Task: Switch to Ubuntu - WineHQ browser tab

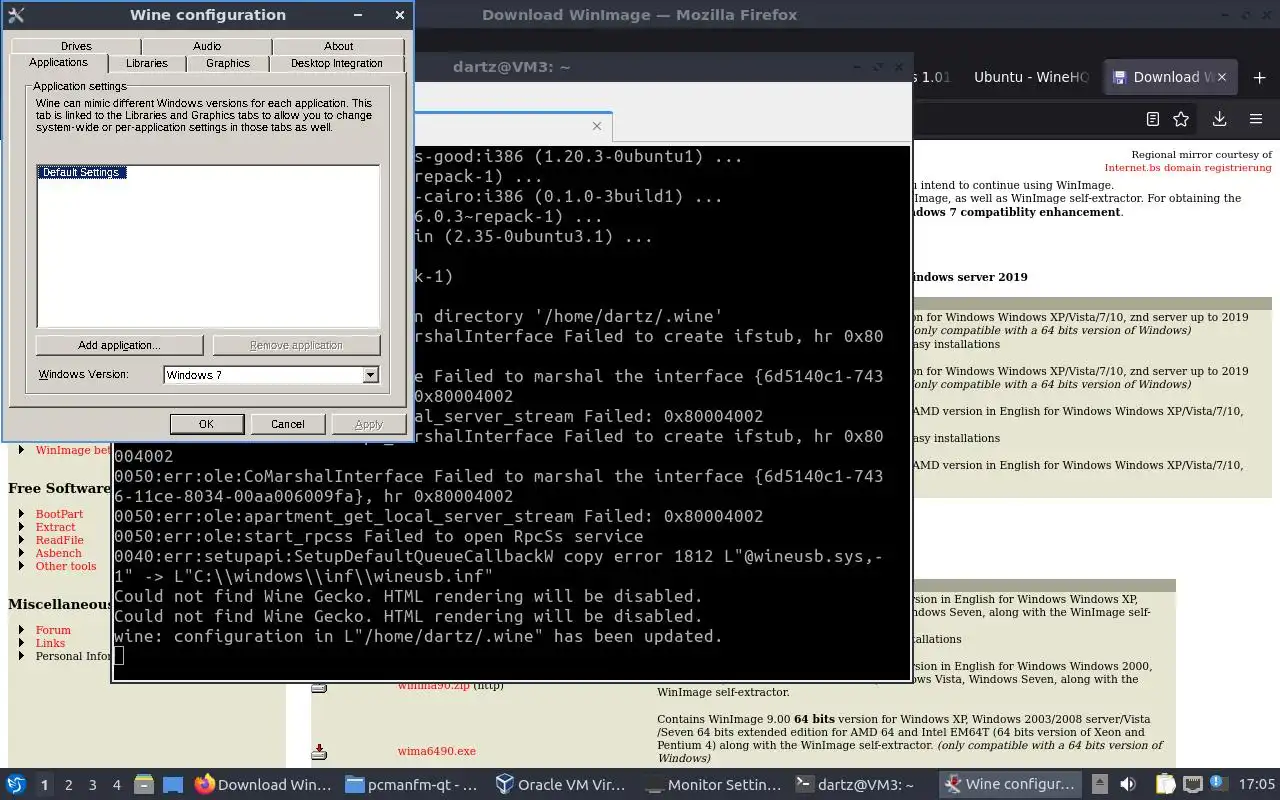Action: (1030, 77)
